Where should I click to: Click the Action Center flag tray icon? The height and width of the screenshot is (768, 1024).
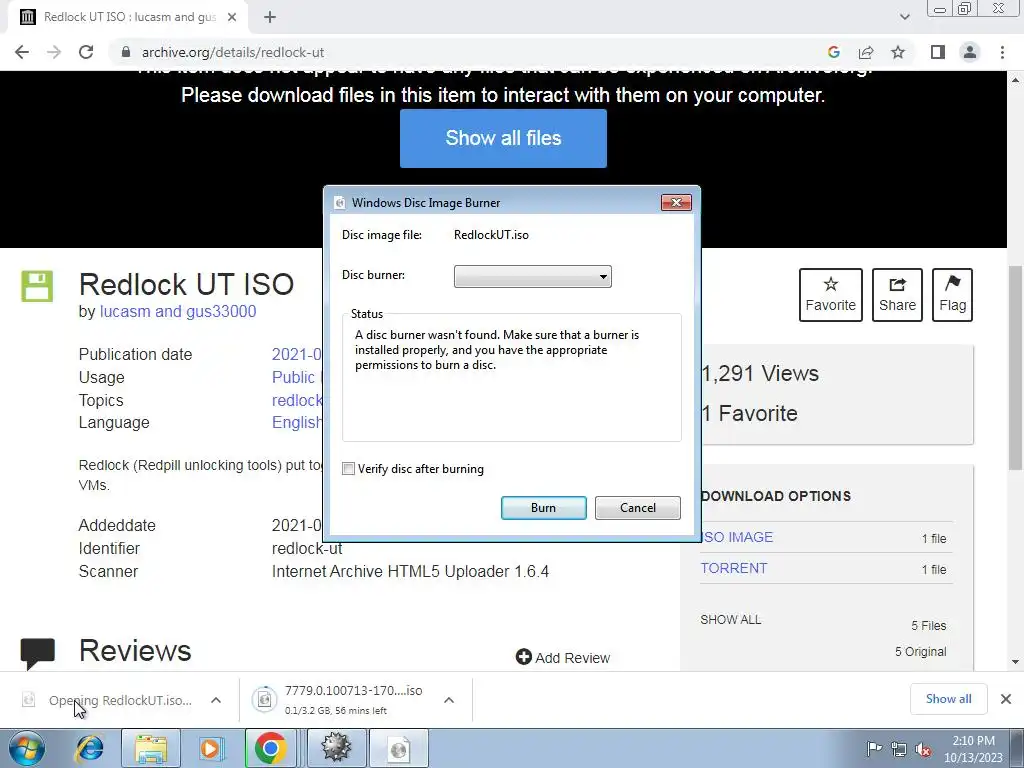873,748
